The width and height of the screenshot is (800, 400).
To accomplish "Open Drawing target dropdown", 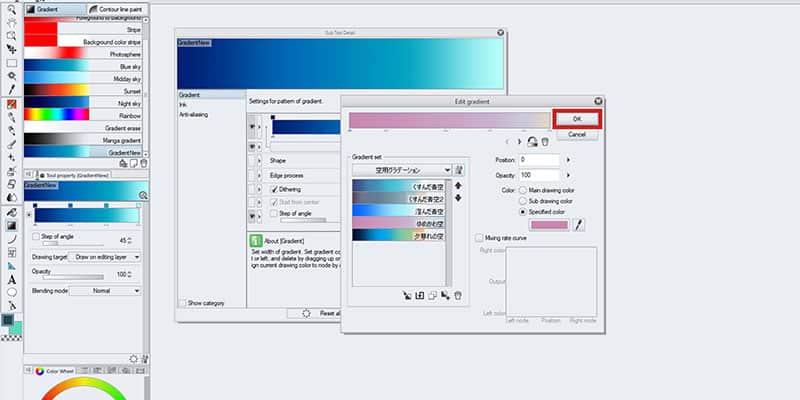I will pyautogui.click(x=105, y=258).
